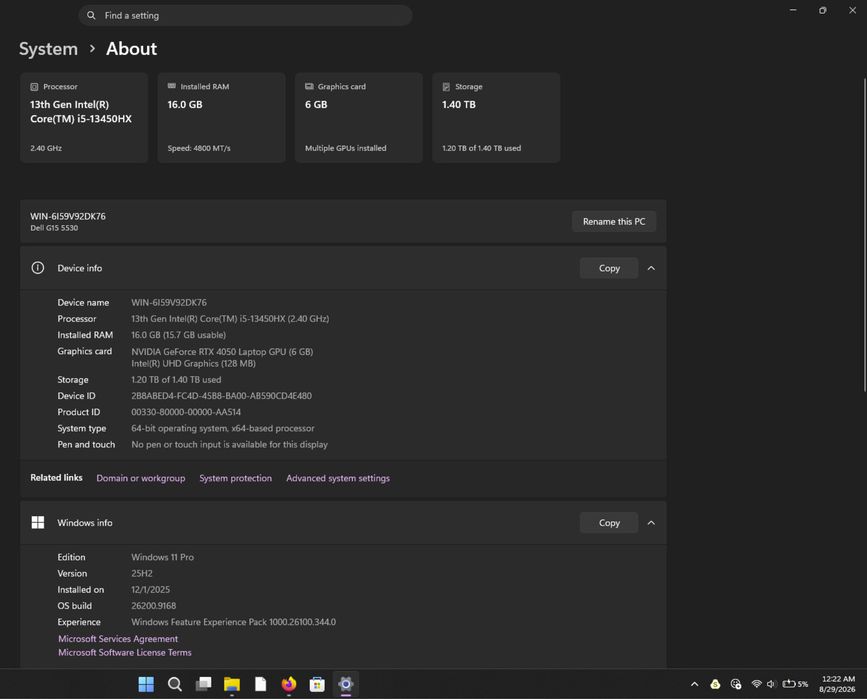867x699 pixels.
Task: Open File Explorer from the taskbar
Action: (x=232, y=684)
